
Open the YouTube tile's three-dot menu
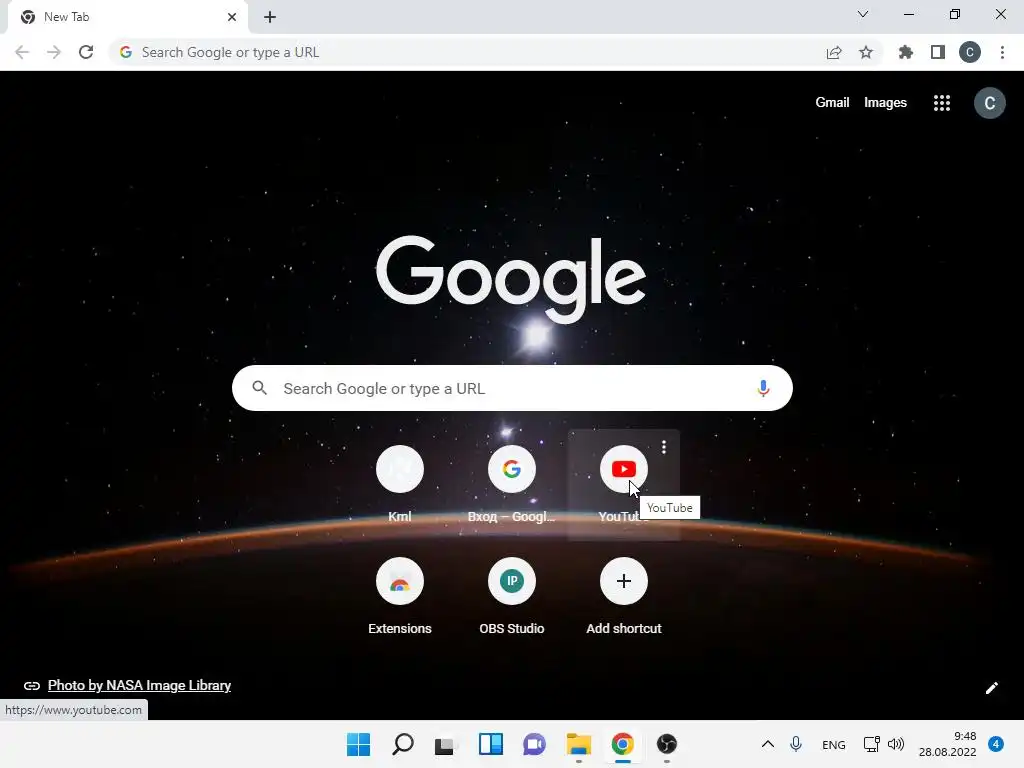(664, 447)
